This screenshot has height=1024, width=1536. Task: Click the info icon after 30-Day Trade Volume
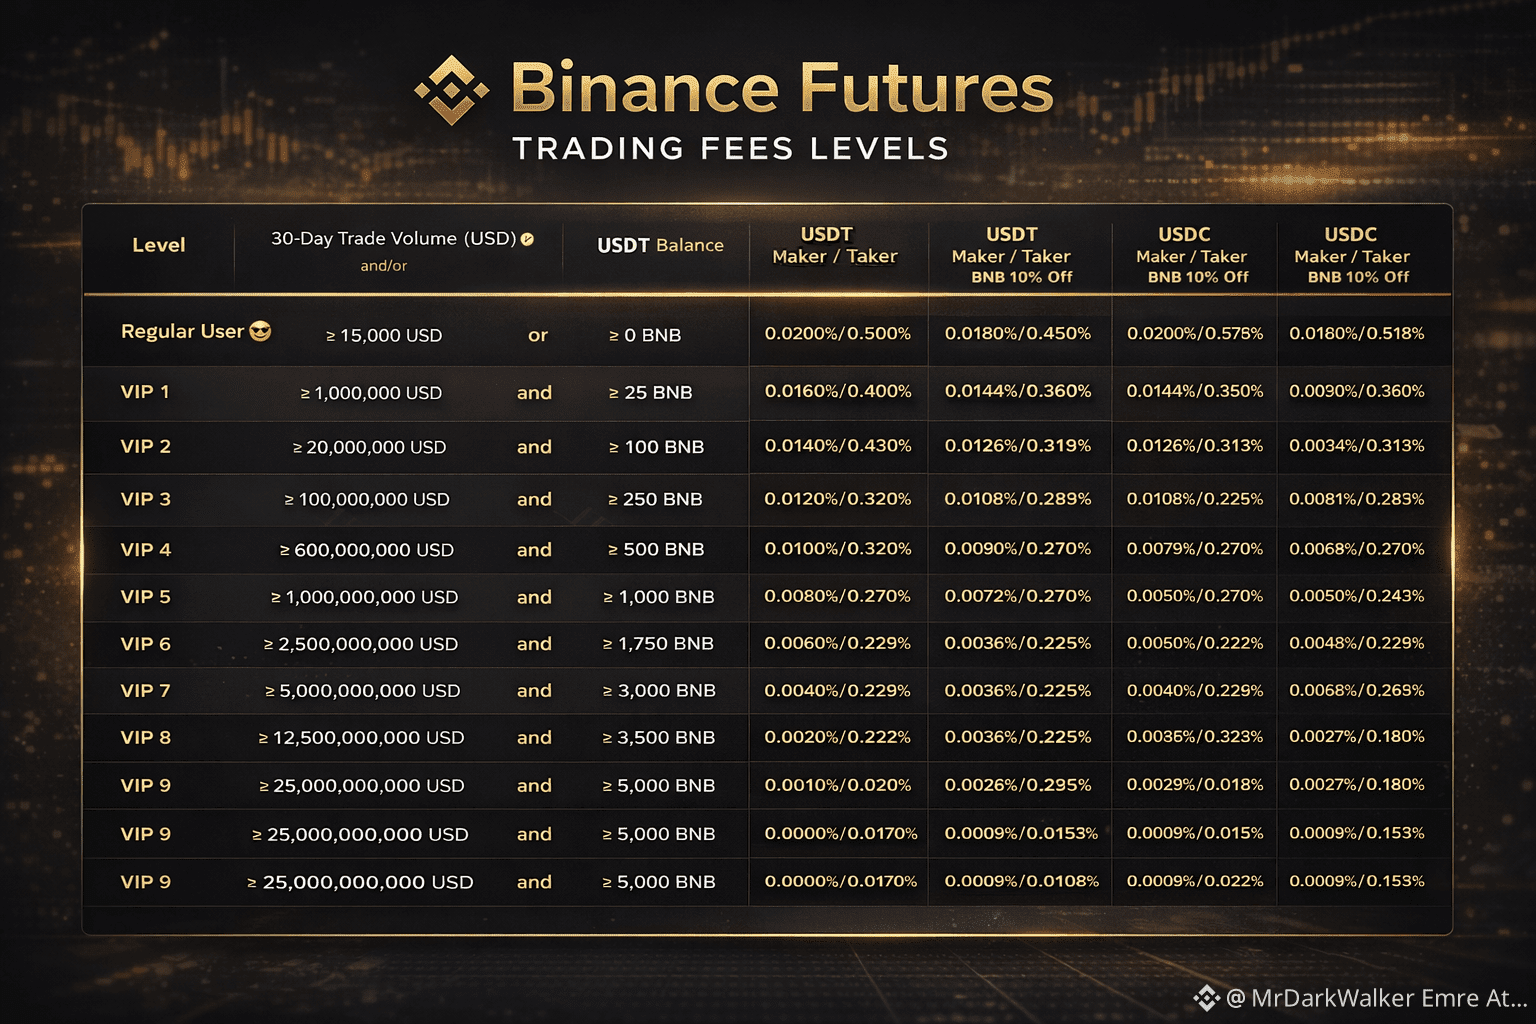[527, 239]
